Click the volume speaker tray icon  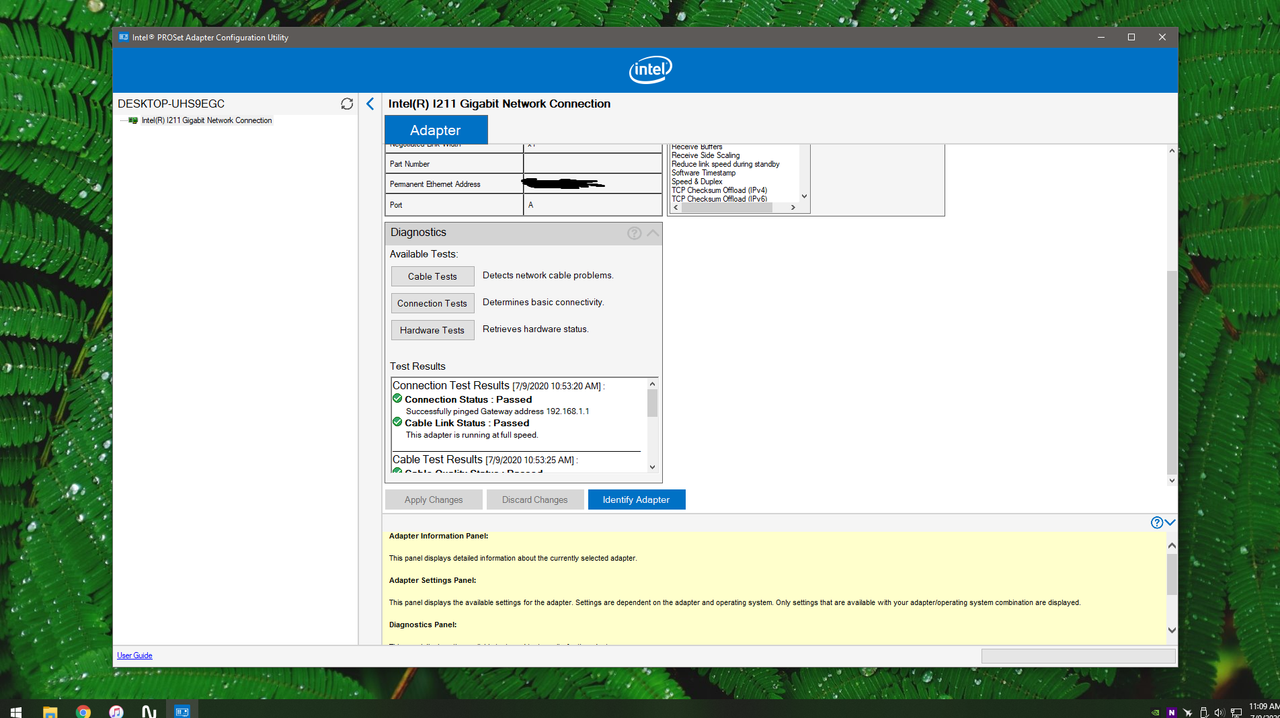[x=1219, y=712]
